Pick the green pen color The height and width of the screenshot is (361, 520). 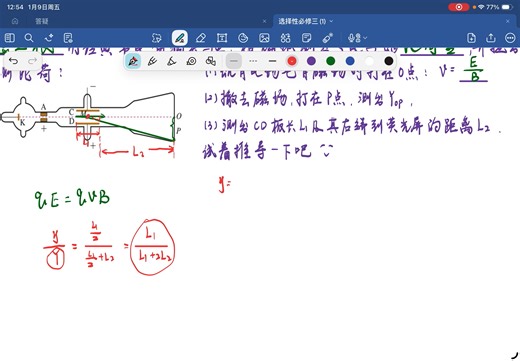coord(331,61)
